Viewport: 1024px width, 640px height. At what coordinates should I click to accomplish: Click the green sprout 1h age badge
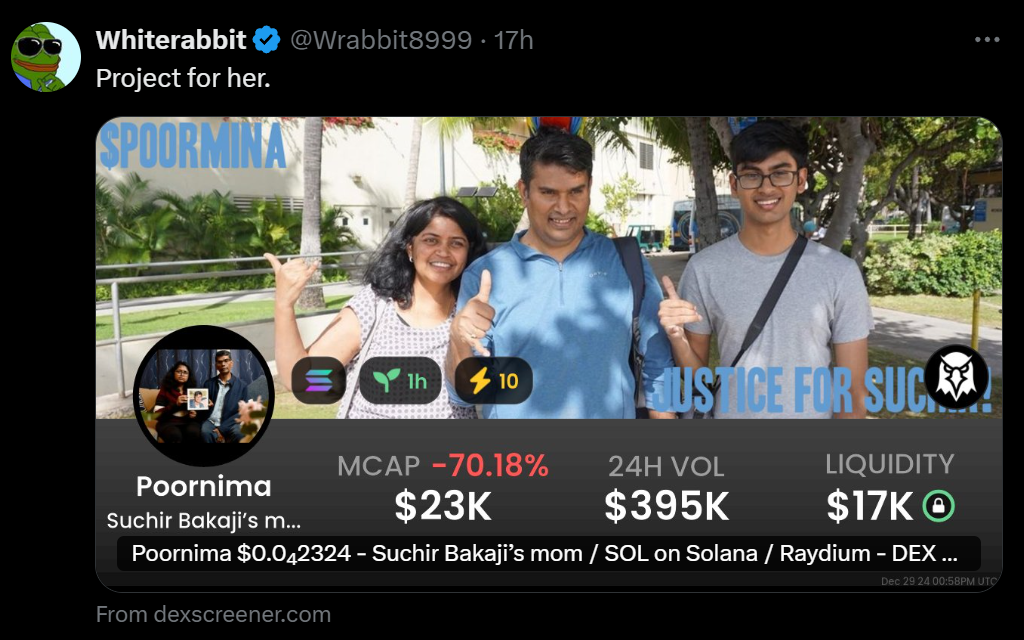pos(400,380)
